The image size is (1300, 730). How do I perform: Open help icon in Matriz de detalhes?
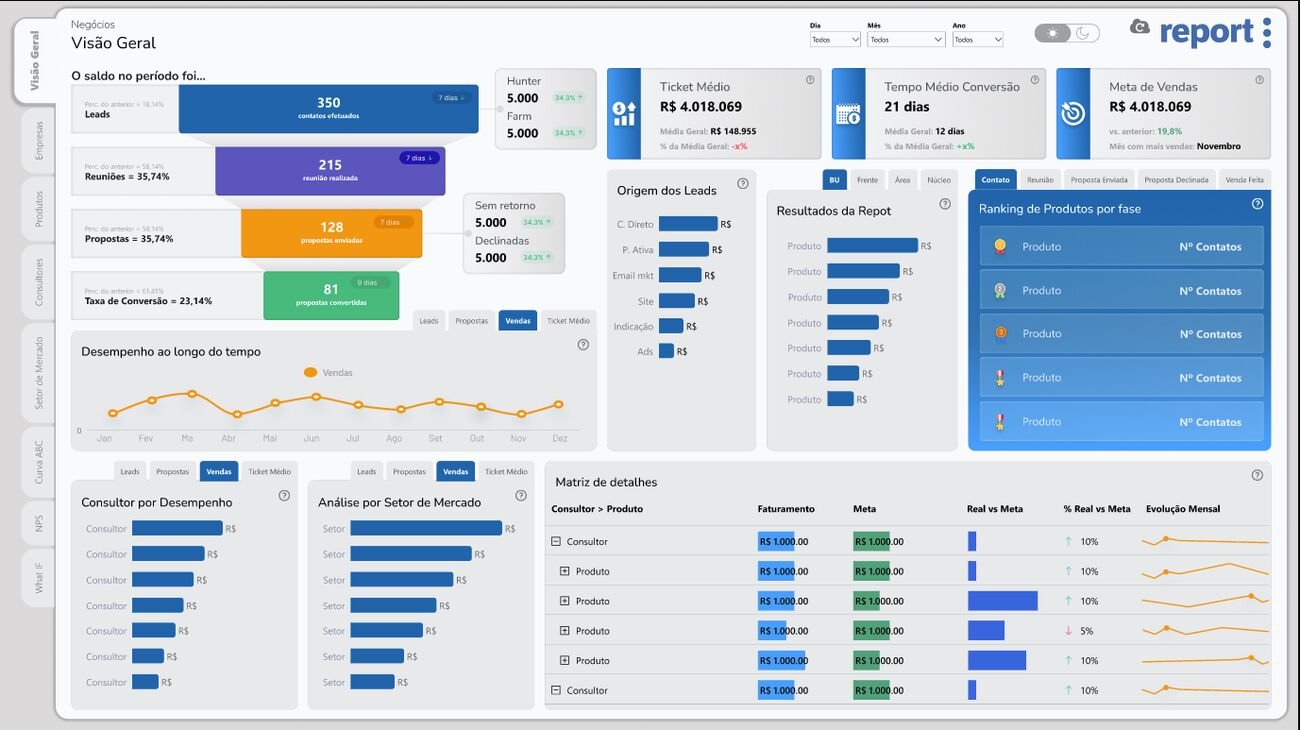pyautogui.click(x=1257, y=475)
